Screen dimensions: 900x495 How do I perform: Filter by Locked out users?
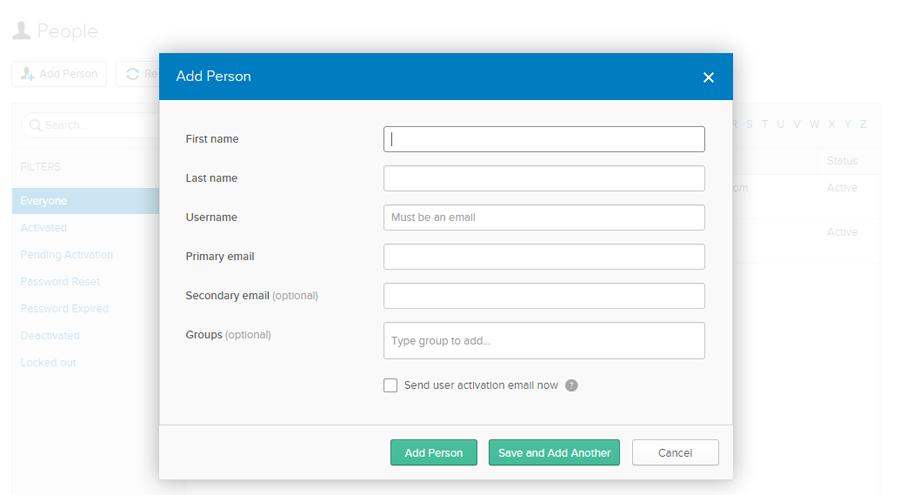pyautogui.click(x=48, y=363)
